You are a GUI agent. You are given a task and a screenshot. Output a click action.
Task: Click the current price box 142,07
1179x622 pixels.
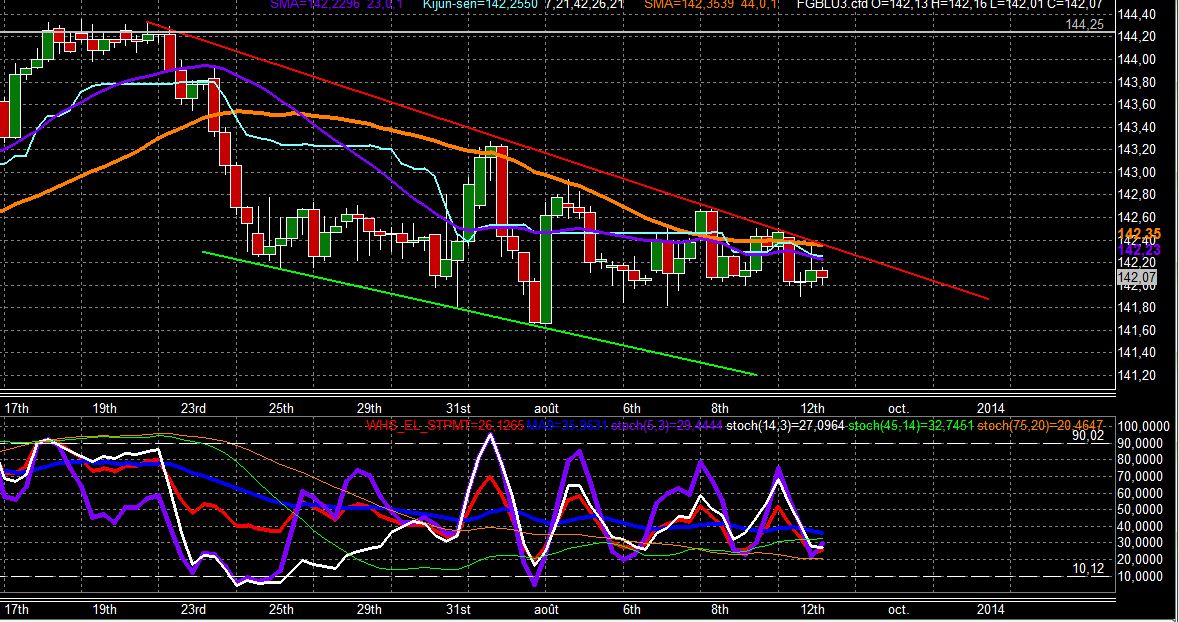(x=1138, y=278)
